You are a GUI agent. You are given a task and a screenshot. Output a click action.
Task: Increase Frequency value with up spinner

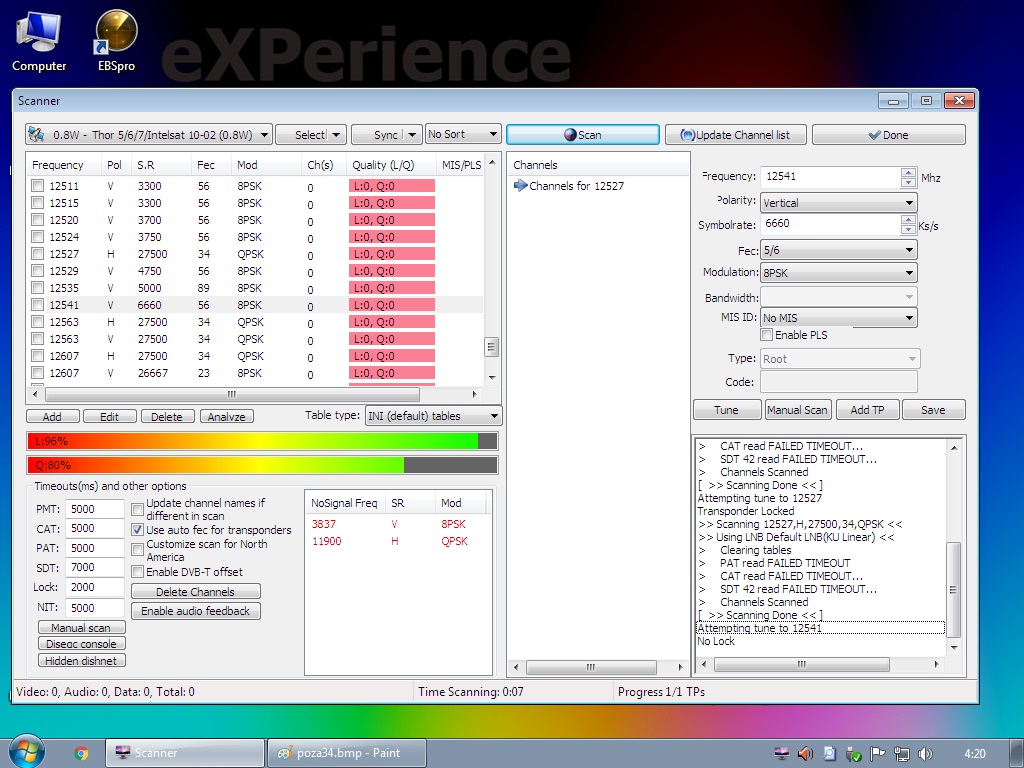(x=908, y=172)
